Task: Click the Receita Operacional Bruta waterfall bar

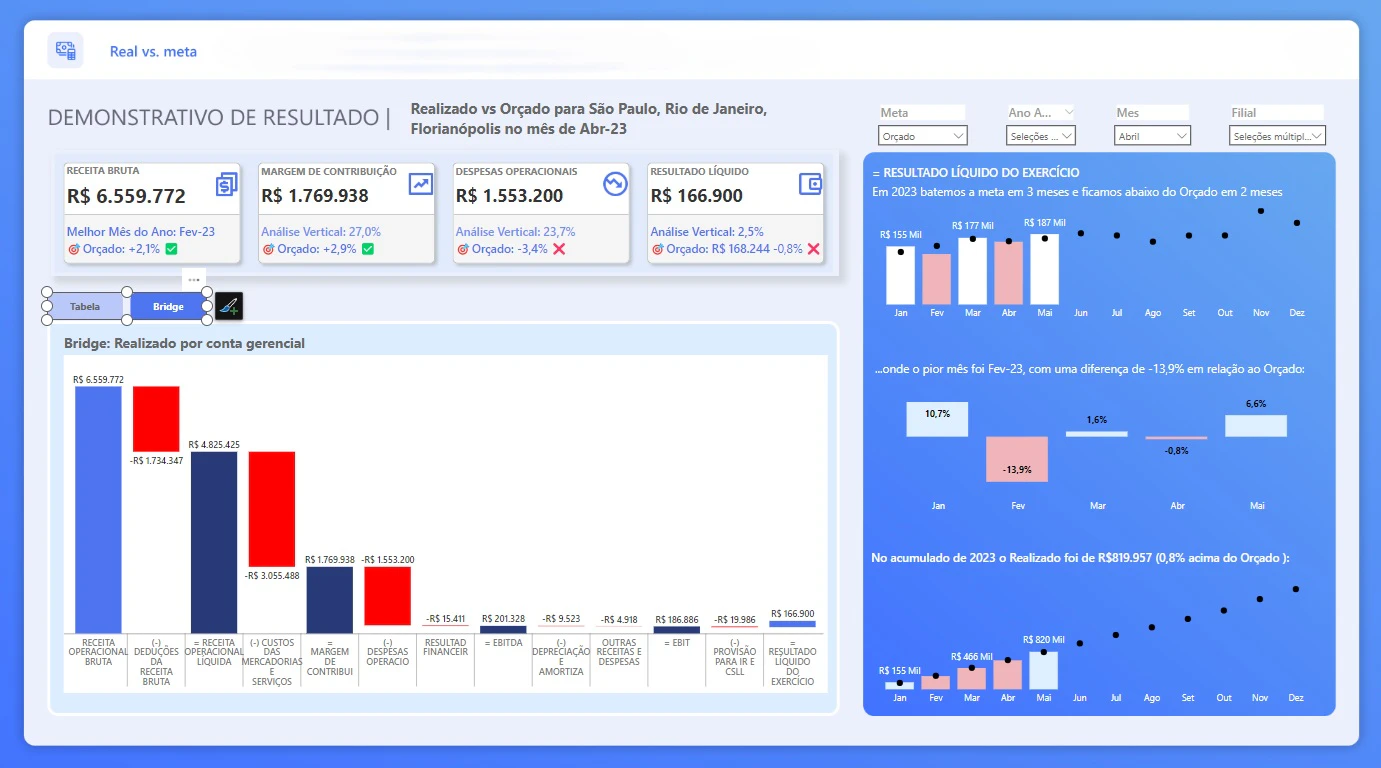Action: point(98,509)
